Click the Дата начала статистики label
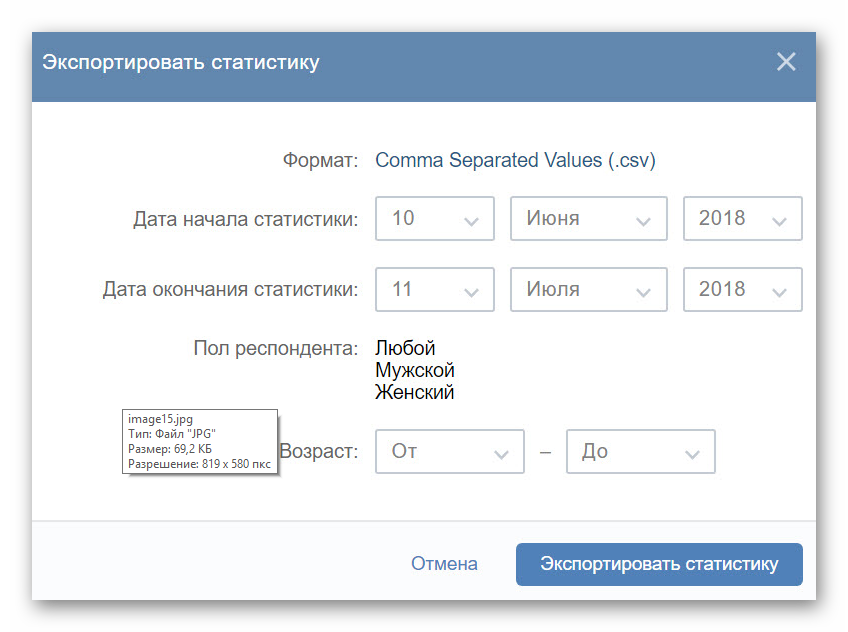This screenshot has height=632, width=848. coord(245,219)
